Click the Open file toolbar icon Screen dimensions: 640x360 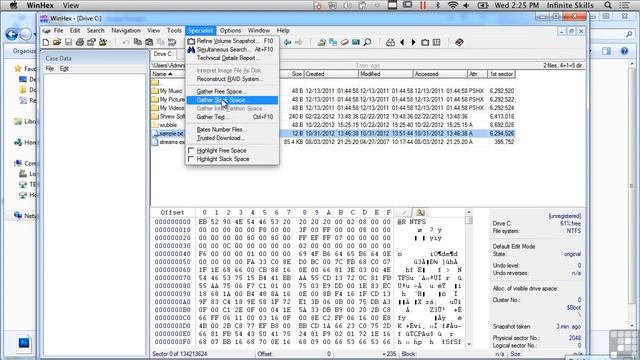tap(57, 42)
